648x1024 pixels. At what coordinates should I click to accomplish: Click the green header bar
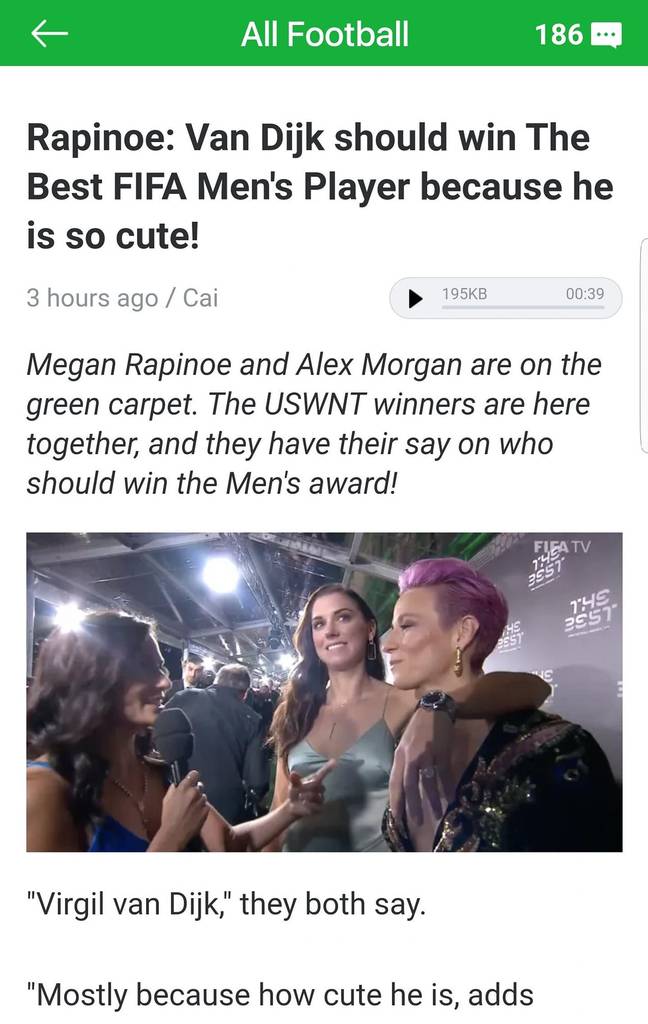pos(324,33)
